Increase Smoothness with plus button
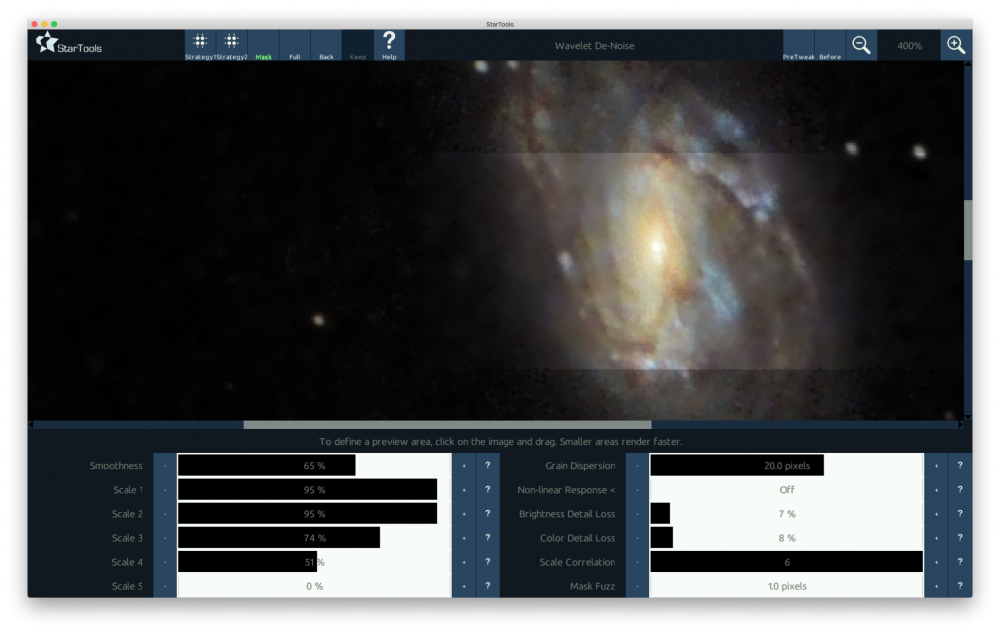Viewport: 1000px width, 634px height. pyautogui.click(x=464, y=466)
